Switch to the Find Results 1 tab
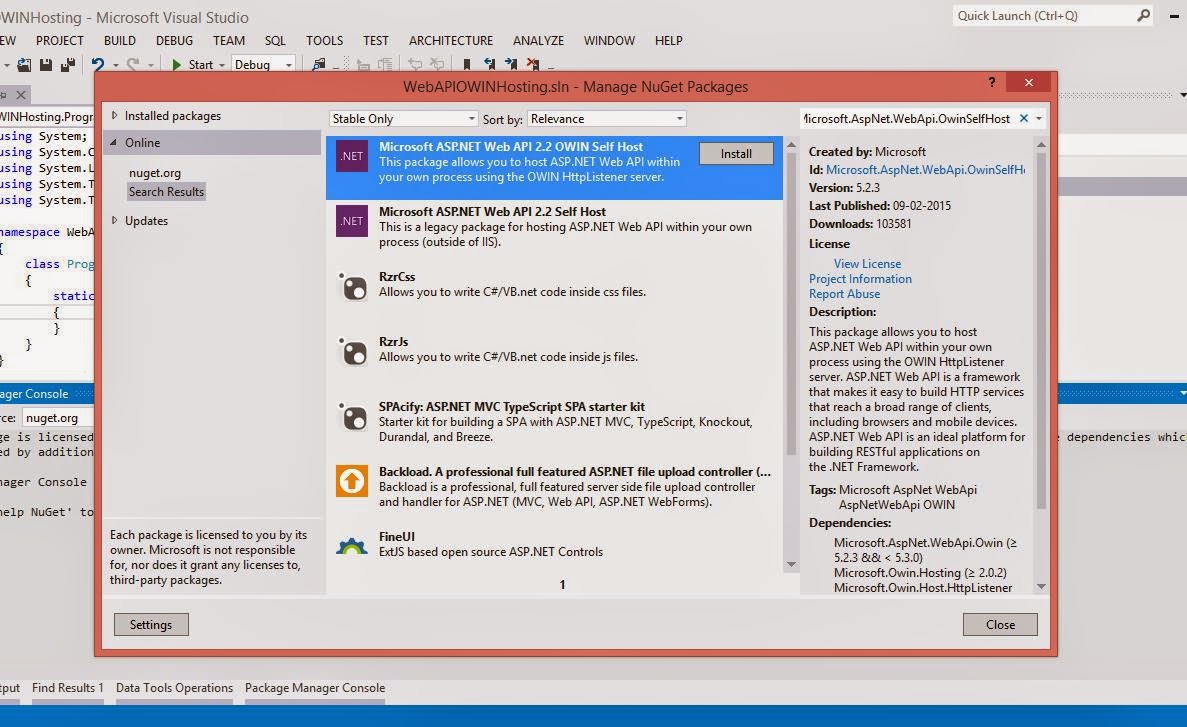This screenshot has width=1187, height=727. pyautogui.click(x=67, y=688)
